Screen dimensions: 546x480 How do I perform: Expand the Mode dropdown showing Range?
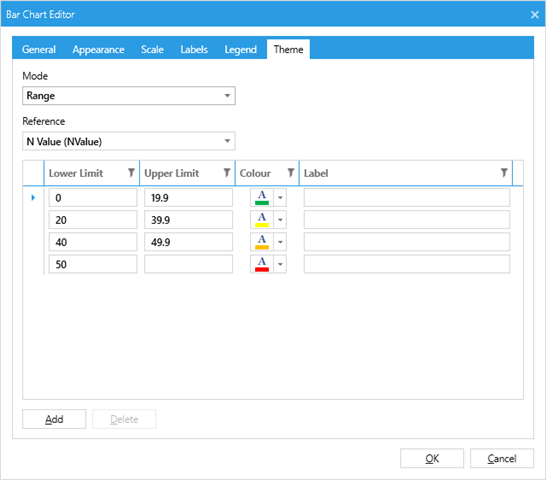pyautogui.click(x=129, y=96)
